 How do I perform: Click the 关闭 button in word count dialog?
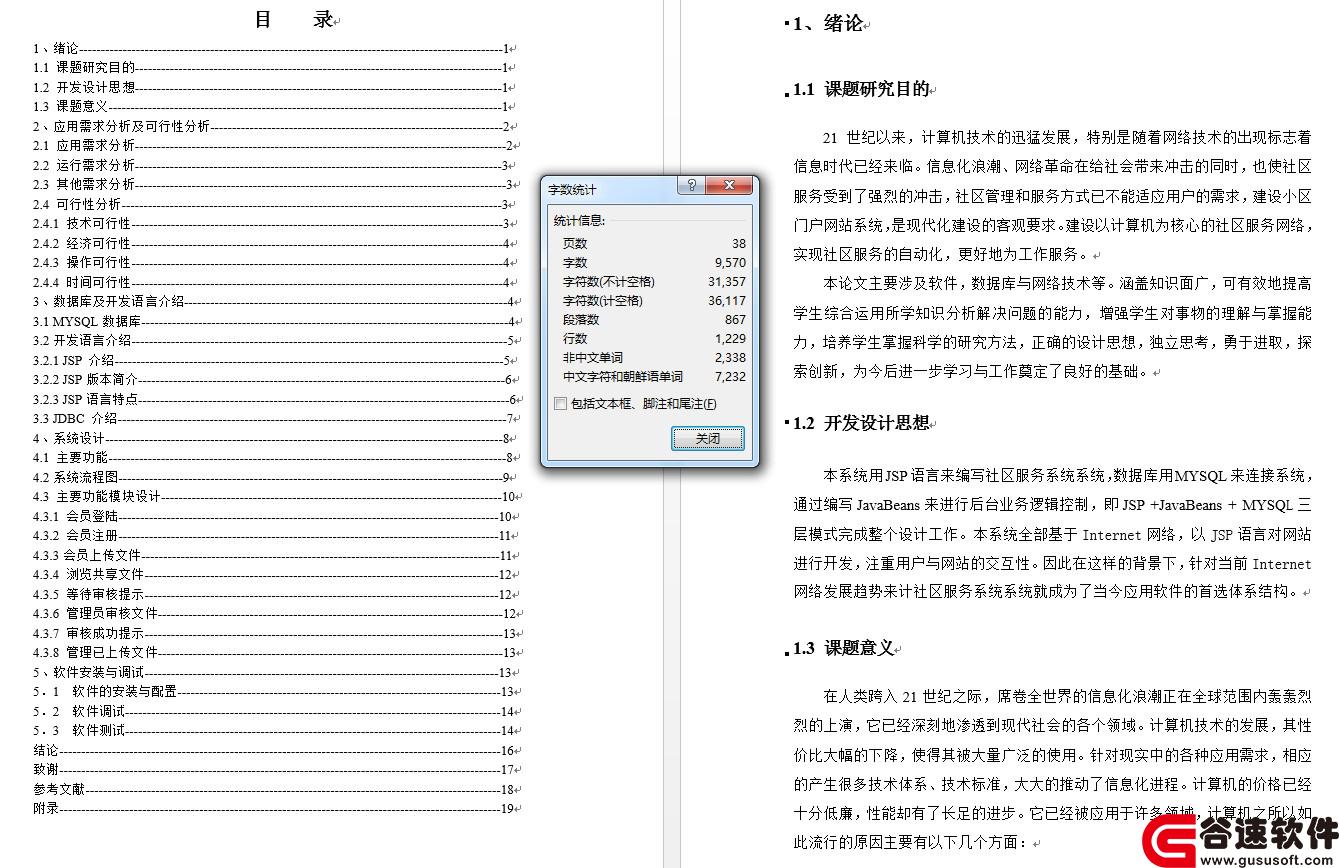pyautogui.click(x=707, y=438)
